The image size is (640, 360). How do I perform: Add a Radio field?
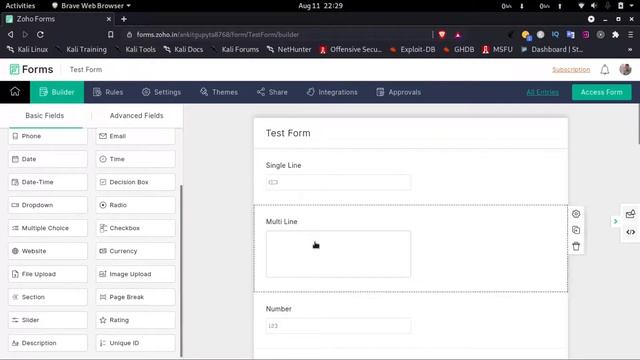pyautogui.click(x=136, y=205)
